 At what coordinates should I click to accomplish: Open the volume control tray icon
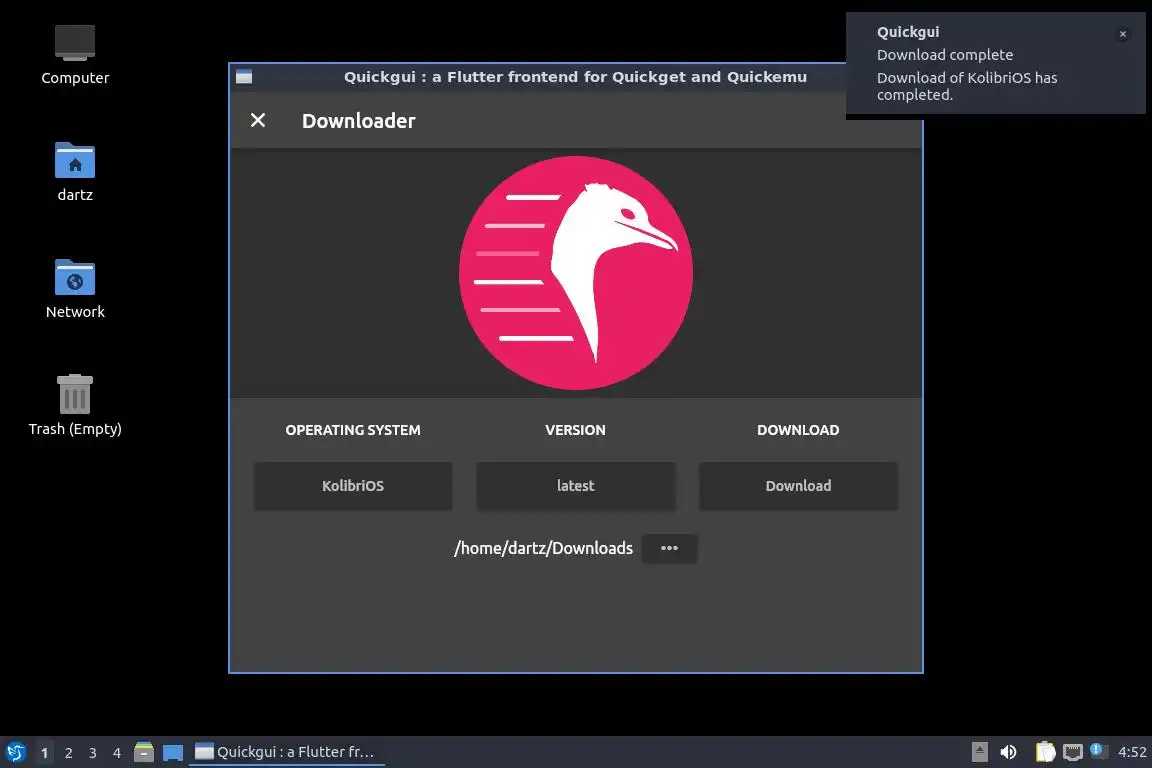click(x=1008, y=752)
